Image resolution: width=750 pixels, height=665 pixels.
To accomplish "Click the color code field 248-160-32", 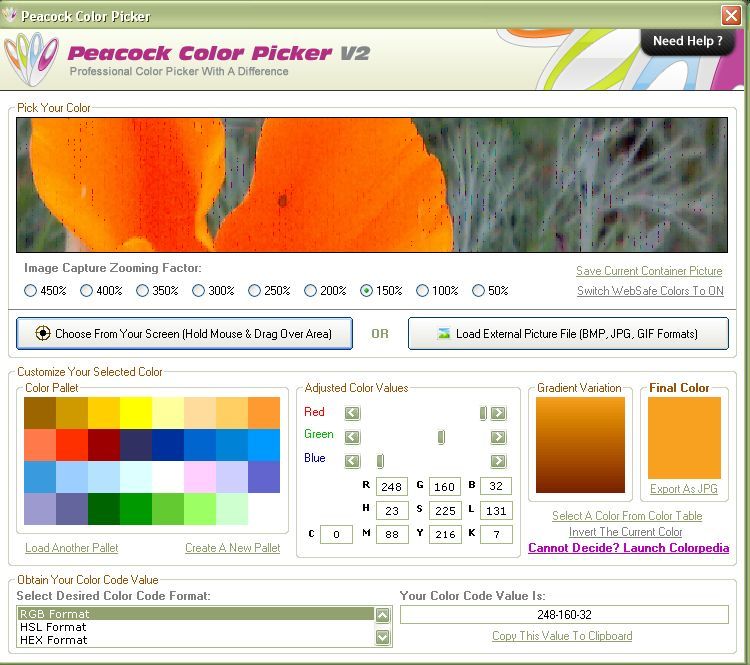I will (x=564, y=614).
